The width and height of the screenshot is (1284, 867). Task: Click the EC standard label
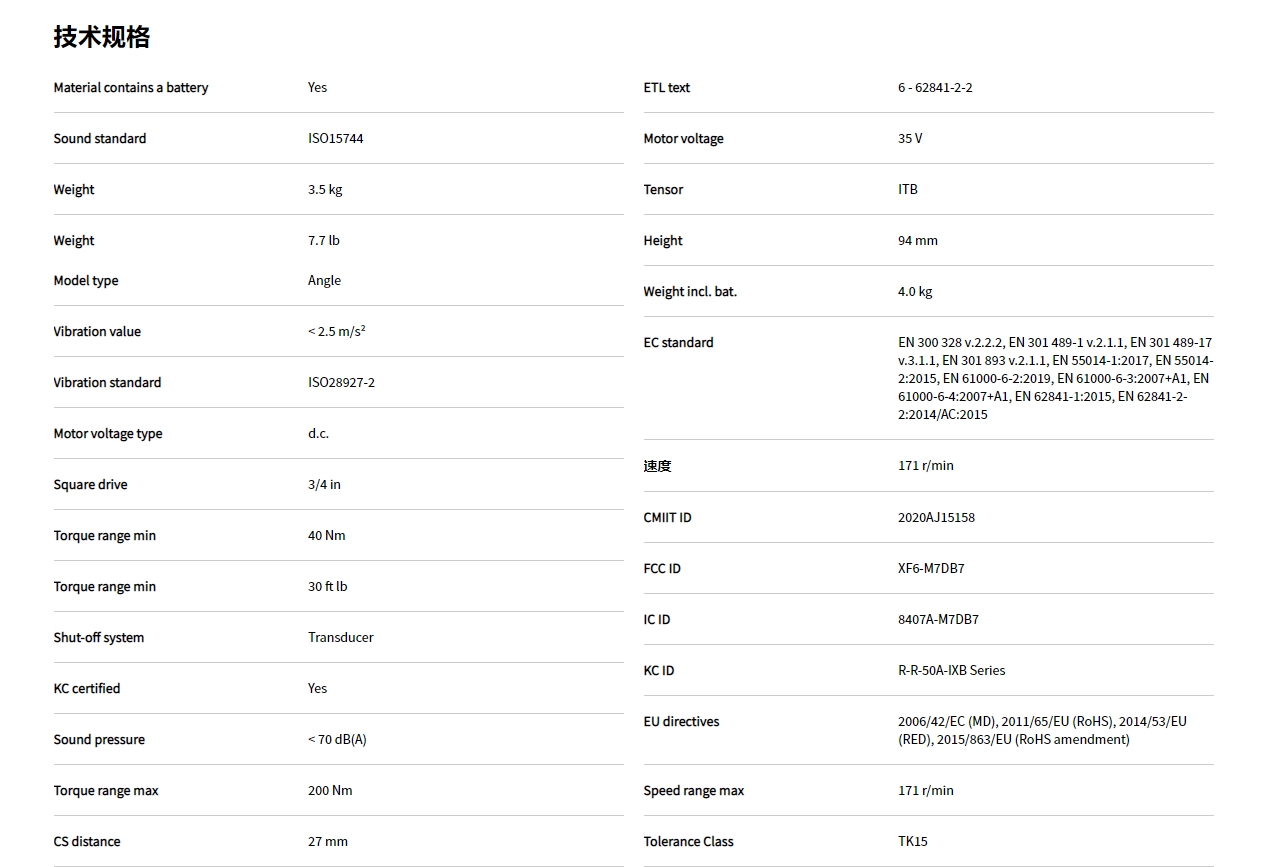tap(678, 343)
